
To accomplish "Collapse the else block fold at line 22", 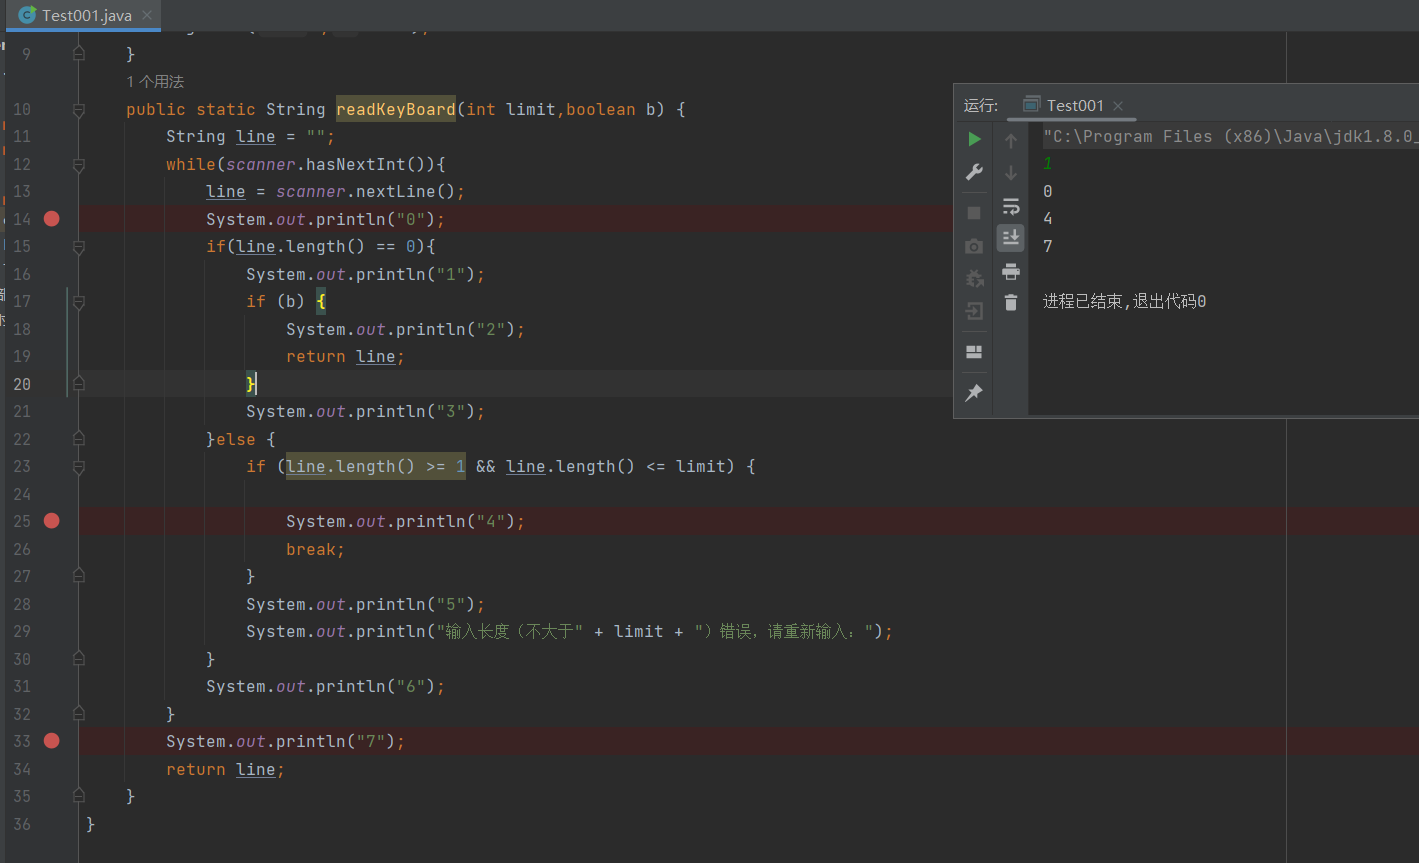I will click(x=79, y=439).
